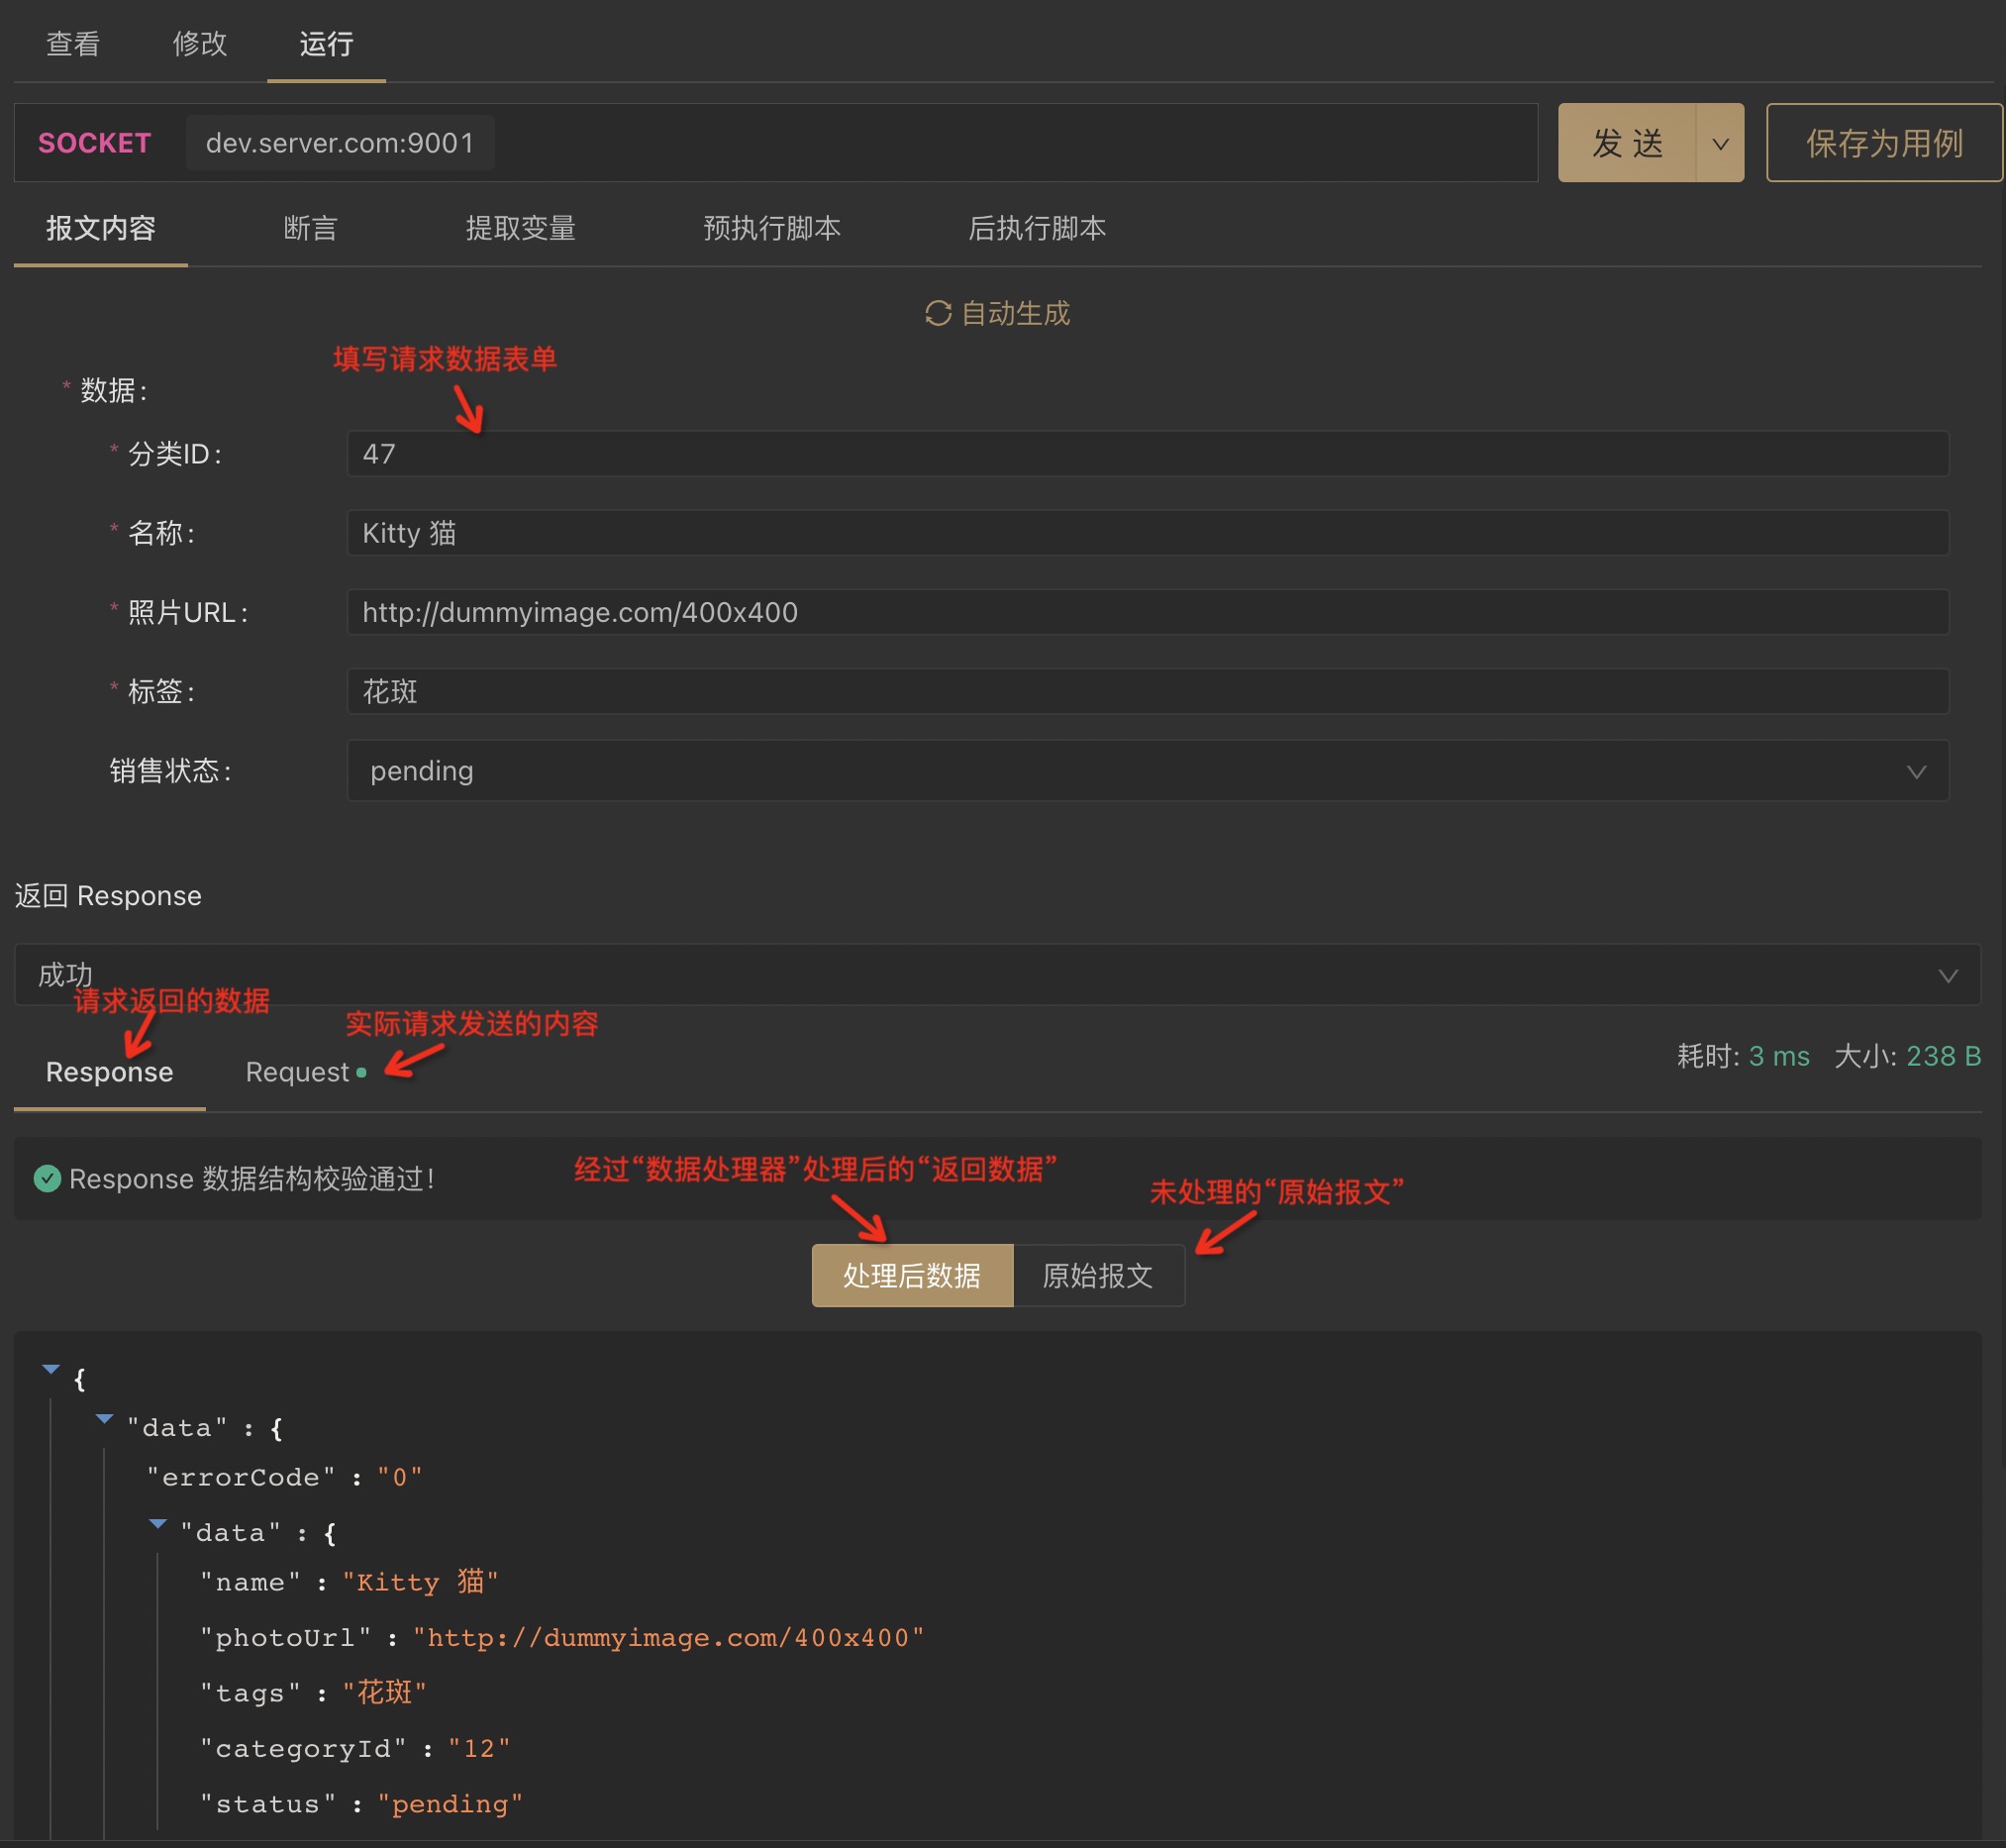Open the 成功 response dropdown
The image size is (2006, 1848).
997,975
